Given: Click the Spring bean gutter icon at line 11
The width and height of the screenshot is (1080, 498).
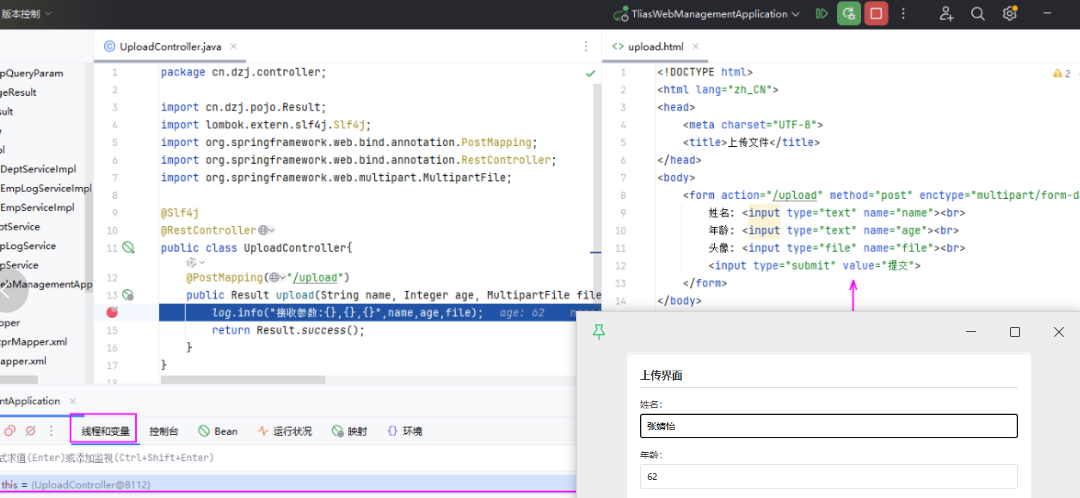Looking at the screenshot, I should (x=127, y=248).
